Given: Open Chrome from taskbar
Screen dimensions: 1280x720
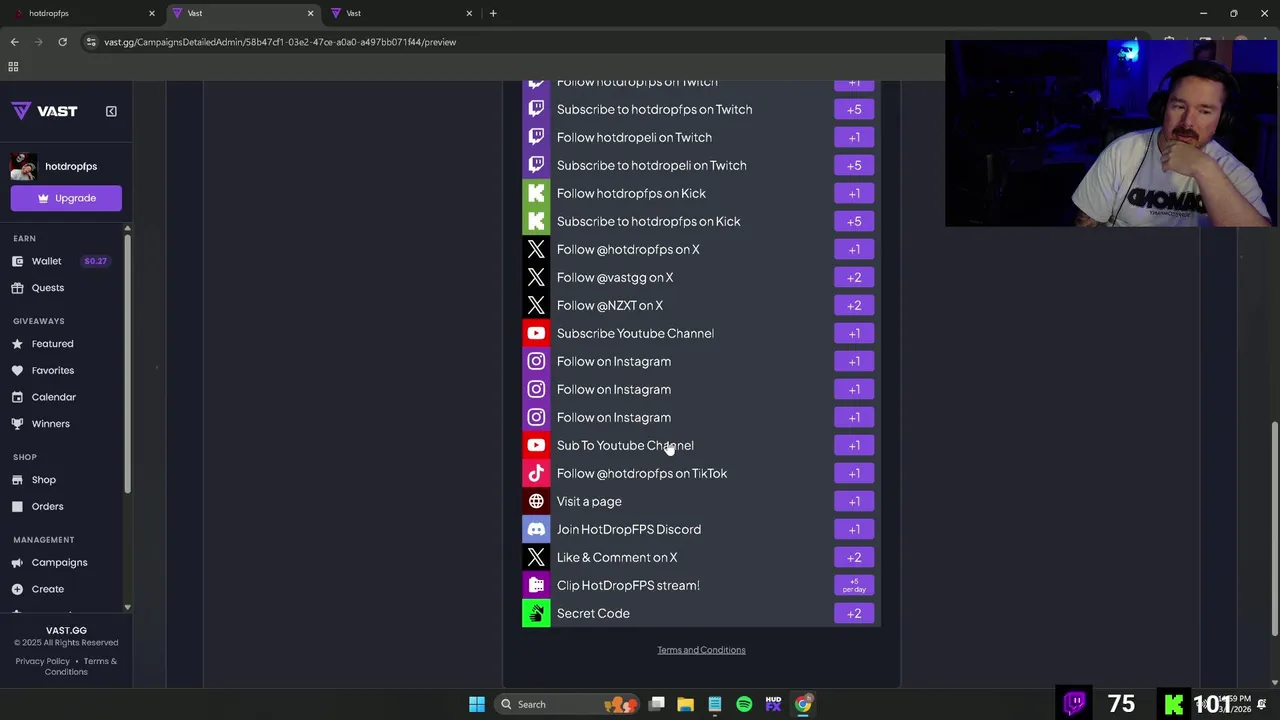Looking at the screenshot, I should (x=803, y=704).
